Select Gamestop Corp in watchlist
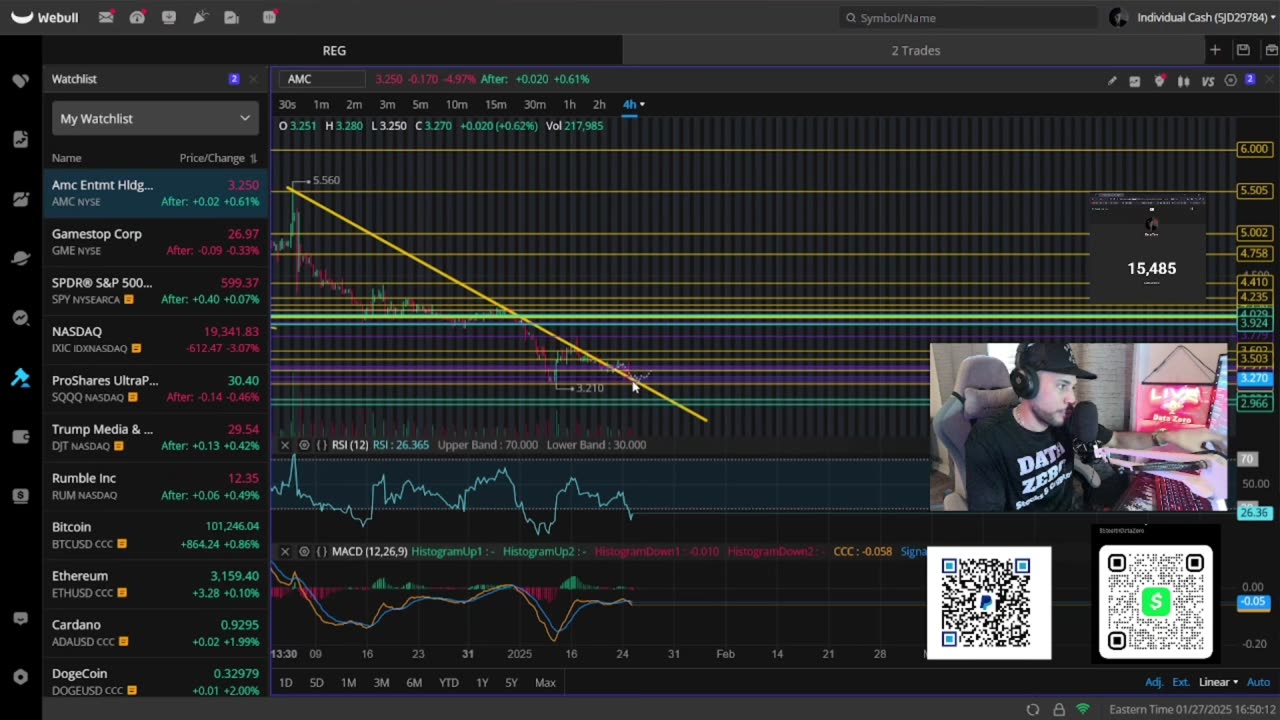Screen dimensions: 1280x720 pyautogui.click(x=155, y=242)
